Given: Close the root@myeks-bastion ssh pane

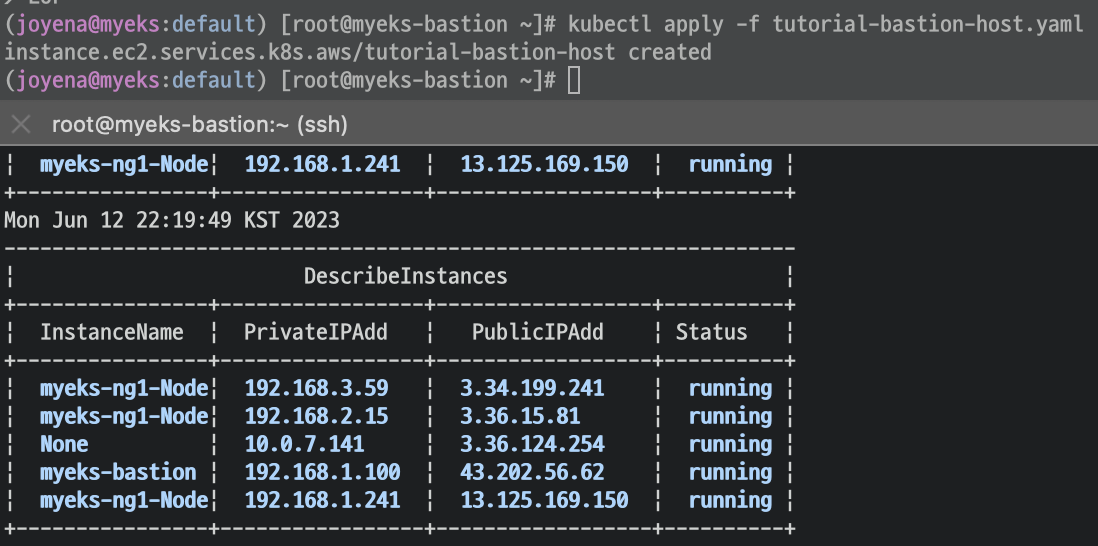Looking at the screenshot, I should click(20, 125).
